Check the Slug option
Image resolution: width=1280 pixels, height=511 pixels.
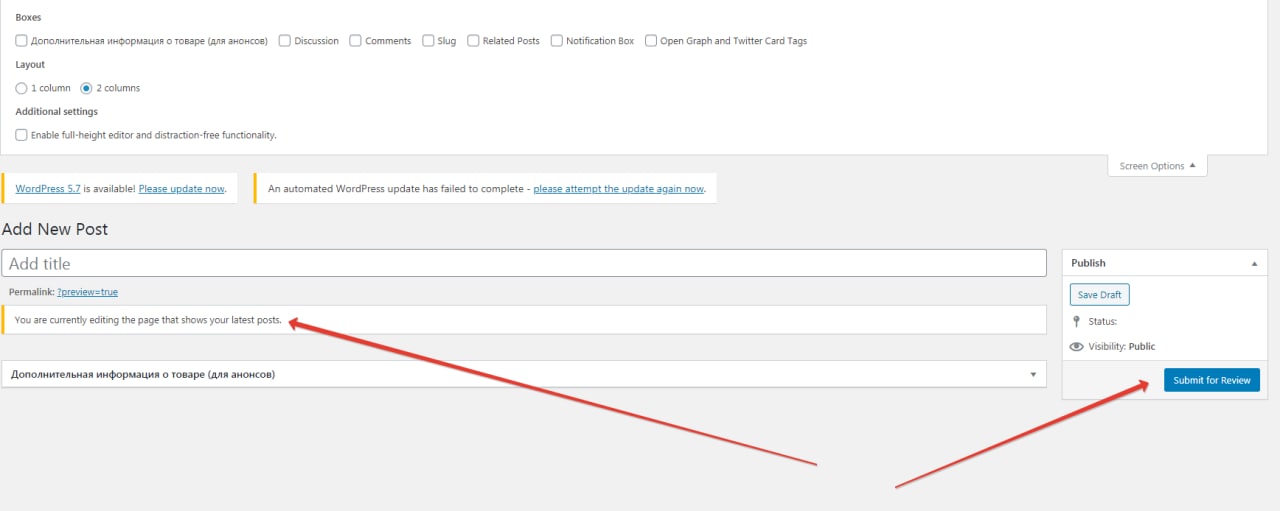[x=428, y=41]
